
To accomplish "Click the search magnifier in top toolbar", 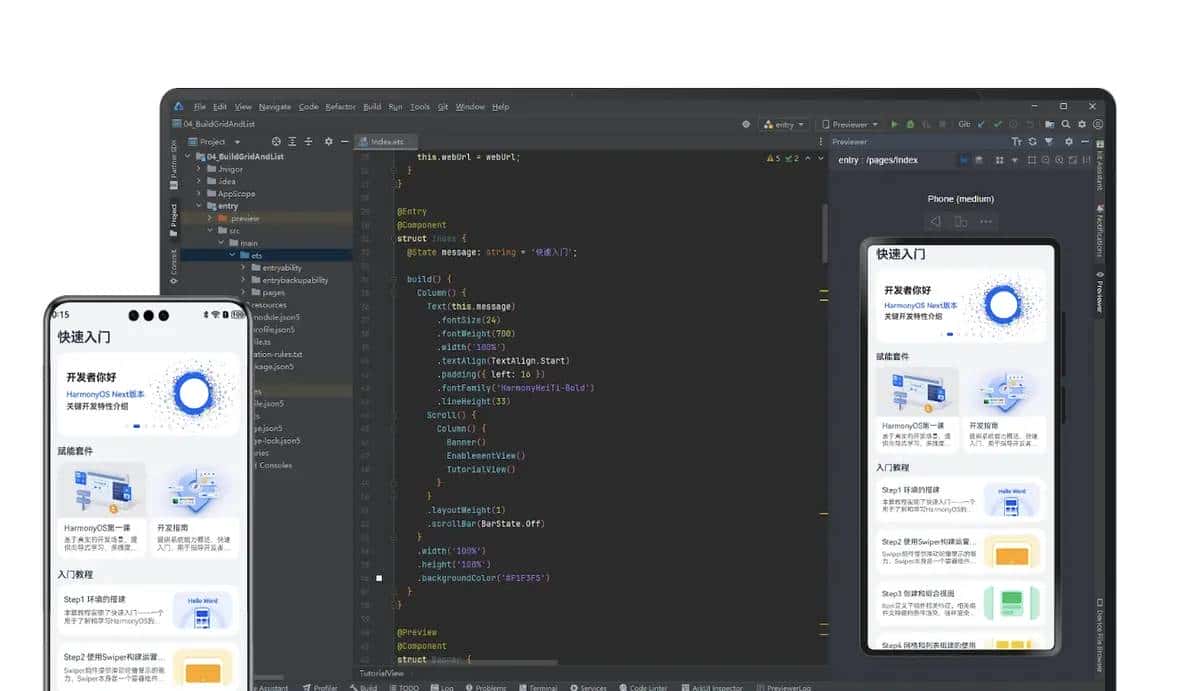I will pyautogui.click(x=1065, y=124).
